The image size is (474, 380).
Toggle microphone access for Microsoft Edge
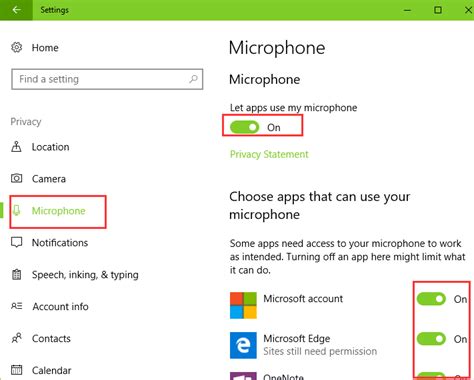point(431,339)
